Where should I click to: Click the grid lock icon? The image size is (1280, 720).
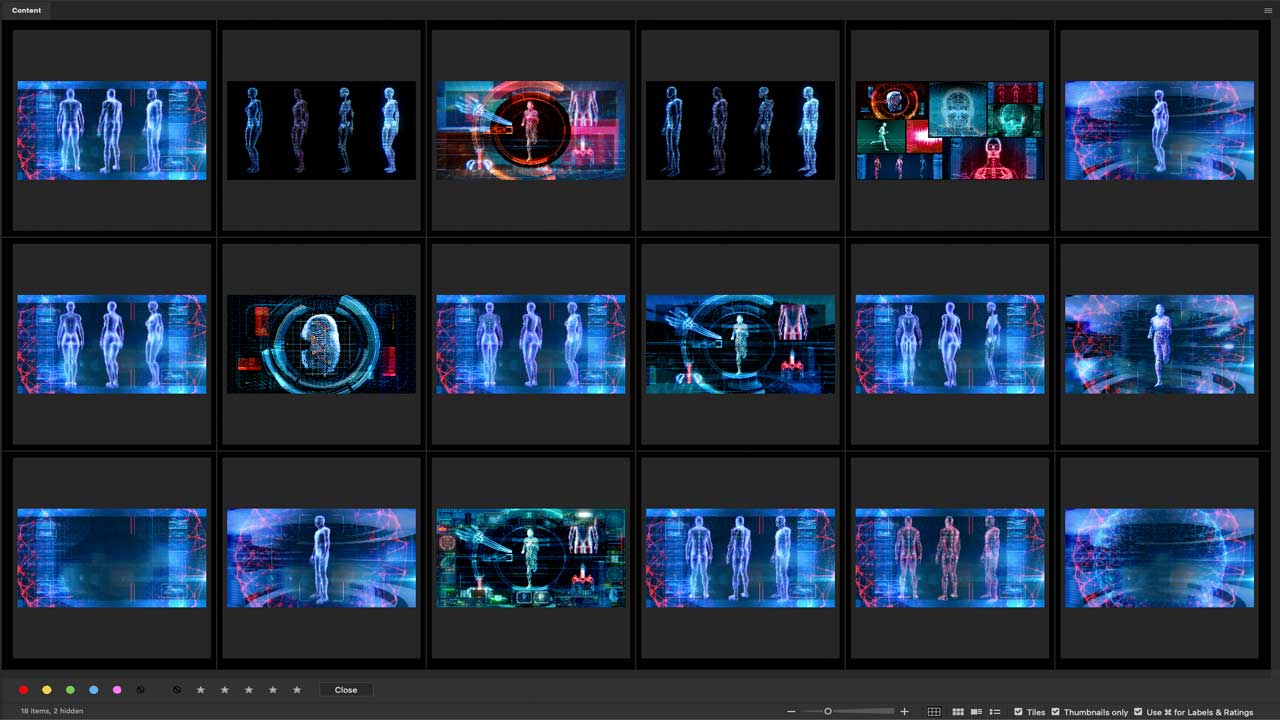(x=934, y=712)
